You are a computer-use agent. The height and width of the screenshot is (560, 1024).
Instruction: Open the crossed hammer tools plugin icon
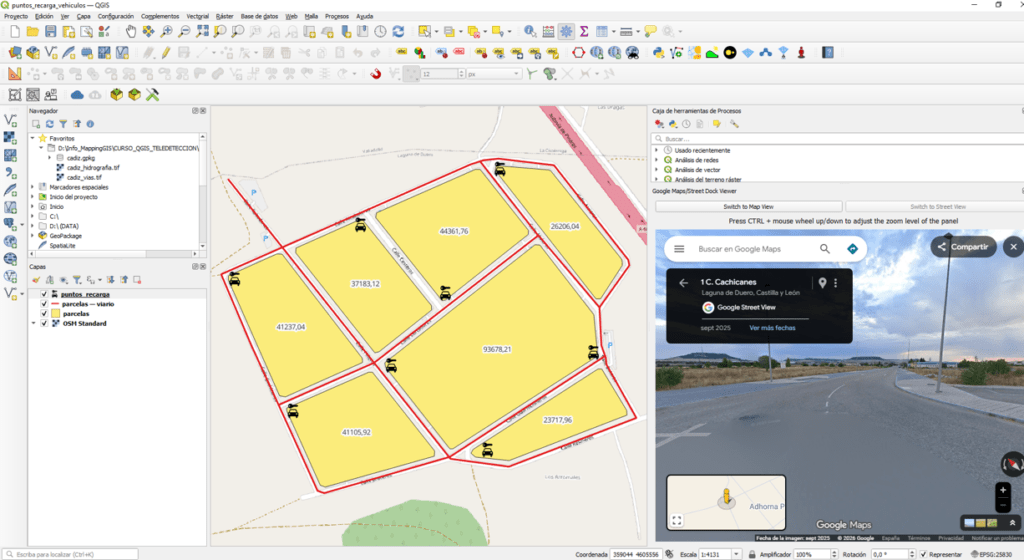(x=152, y=95)
